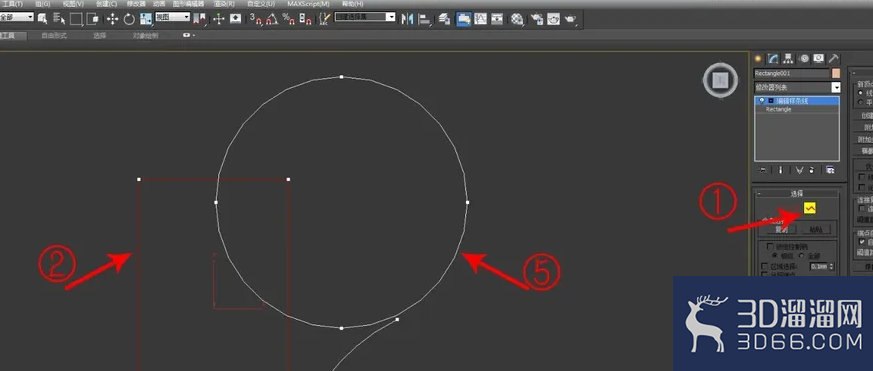This screenshot has height=371, width=873.
Task: Collapse the Selection rollout header
Action: pyautogui.click(x=796, y=193)
